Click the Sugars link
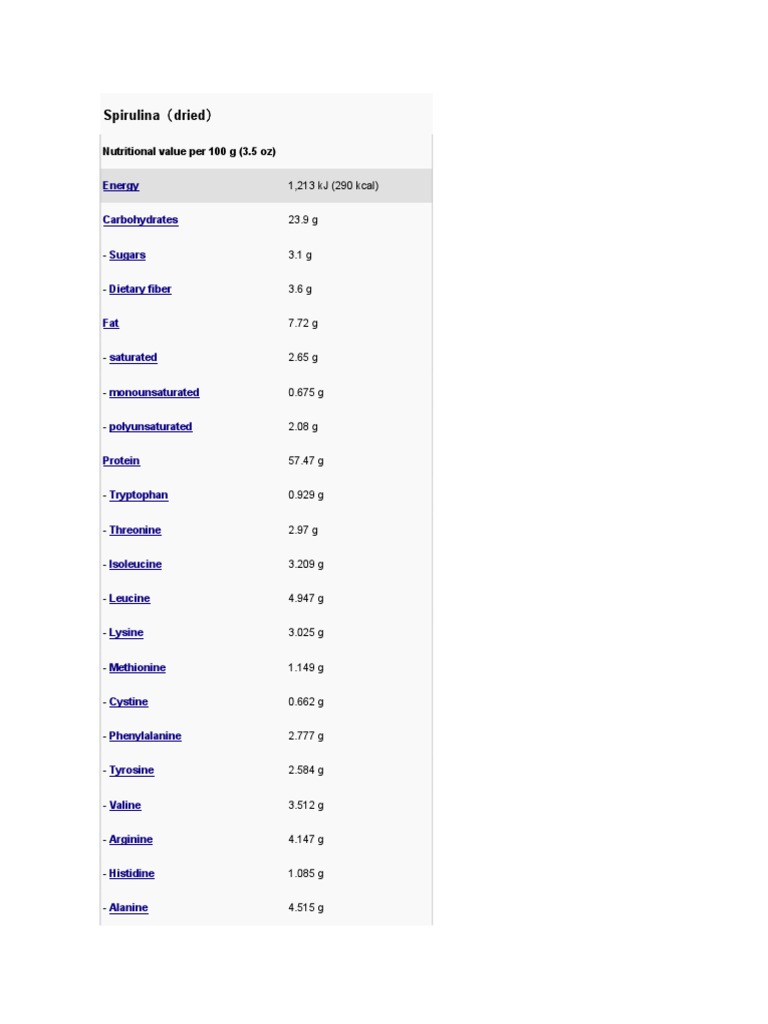 (x=127, y=255)
